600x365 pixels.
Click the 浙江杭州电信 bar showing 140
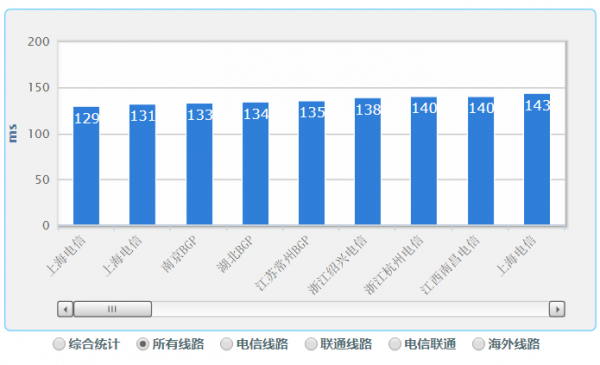[x=424, y=161]
